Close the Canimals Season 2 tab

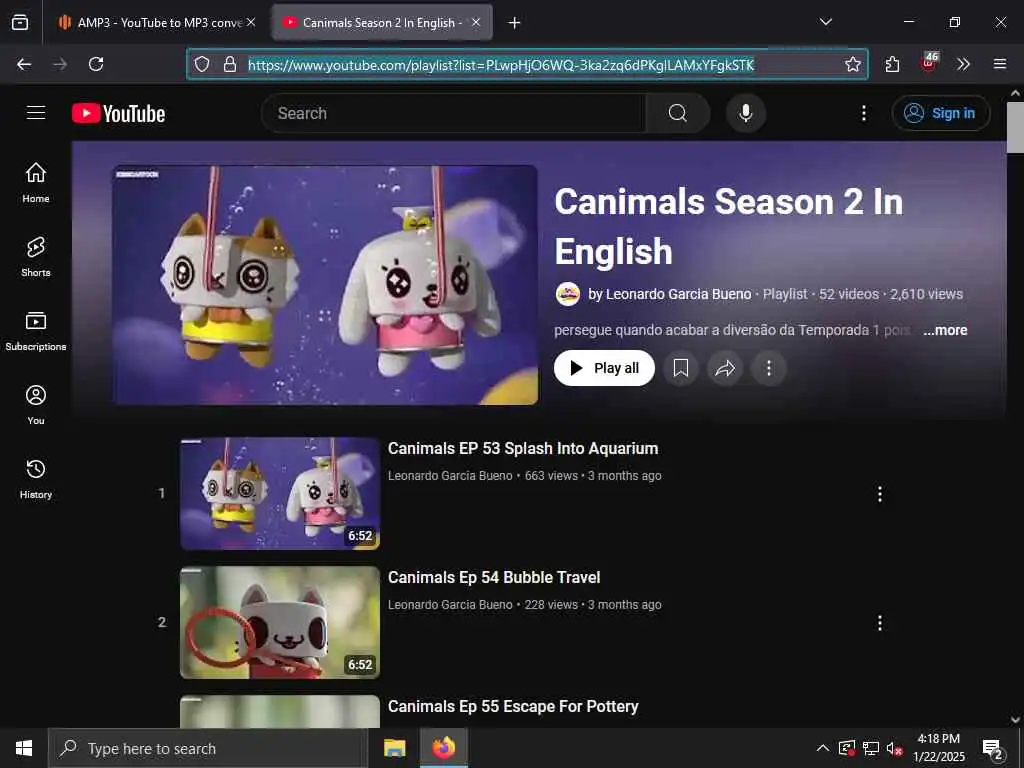click(x=476, y=22)
